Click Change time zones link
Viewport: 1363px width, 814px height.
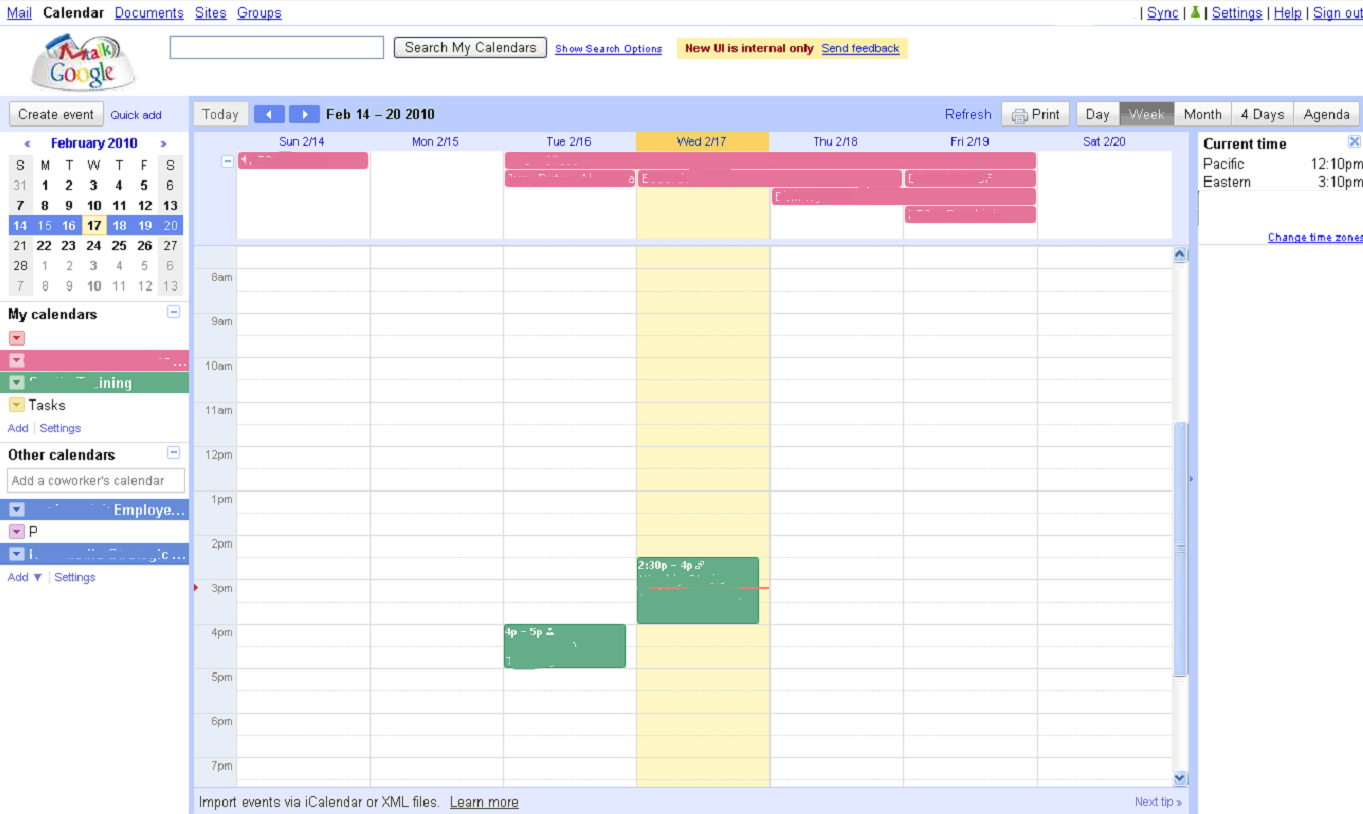point(1315,238)
